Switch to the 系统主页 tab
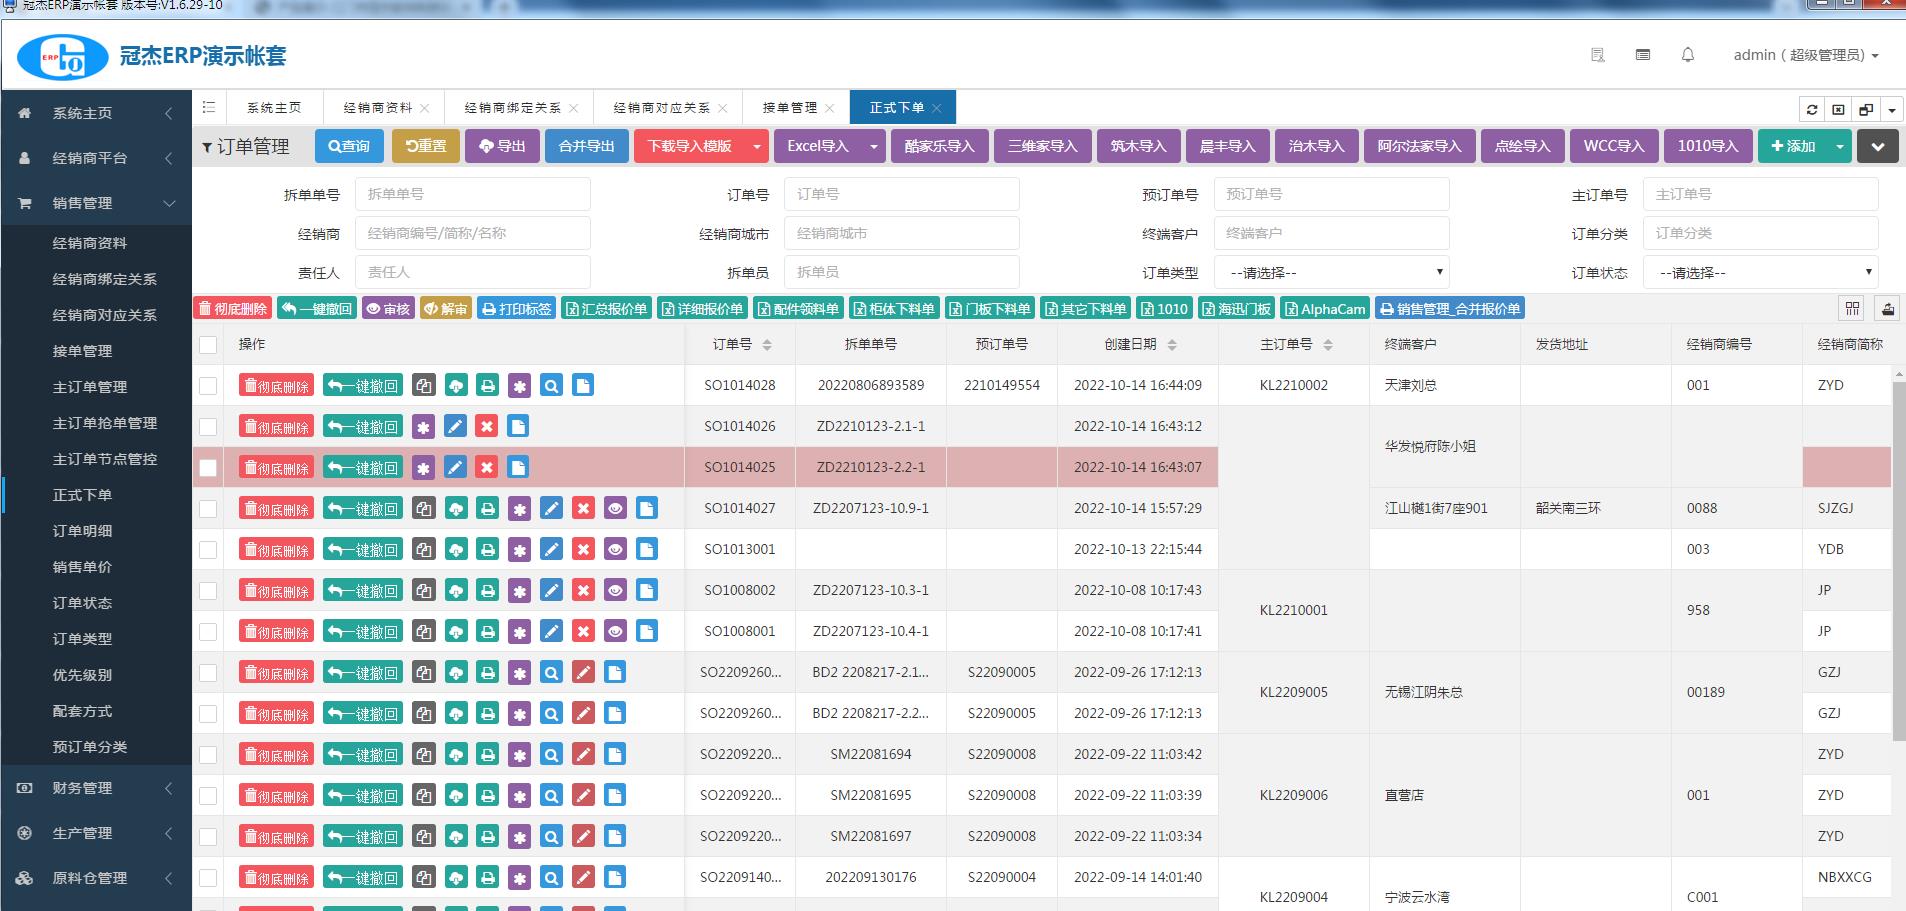This screenshot has height=911, width=1906. pyautogui.click(x=274, y=107)
